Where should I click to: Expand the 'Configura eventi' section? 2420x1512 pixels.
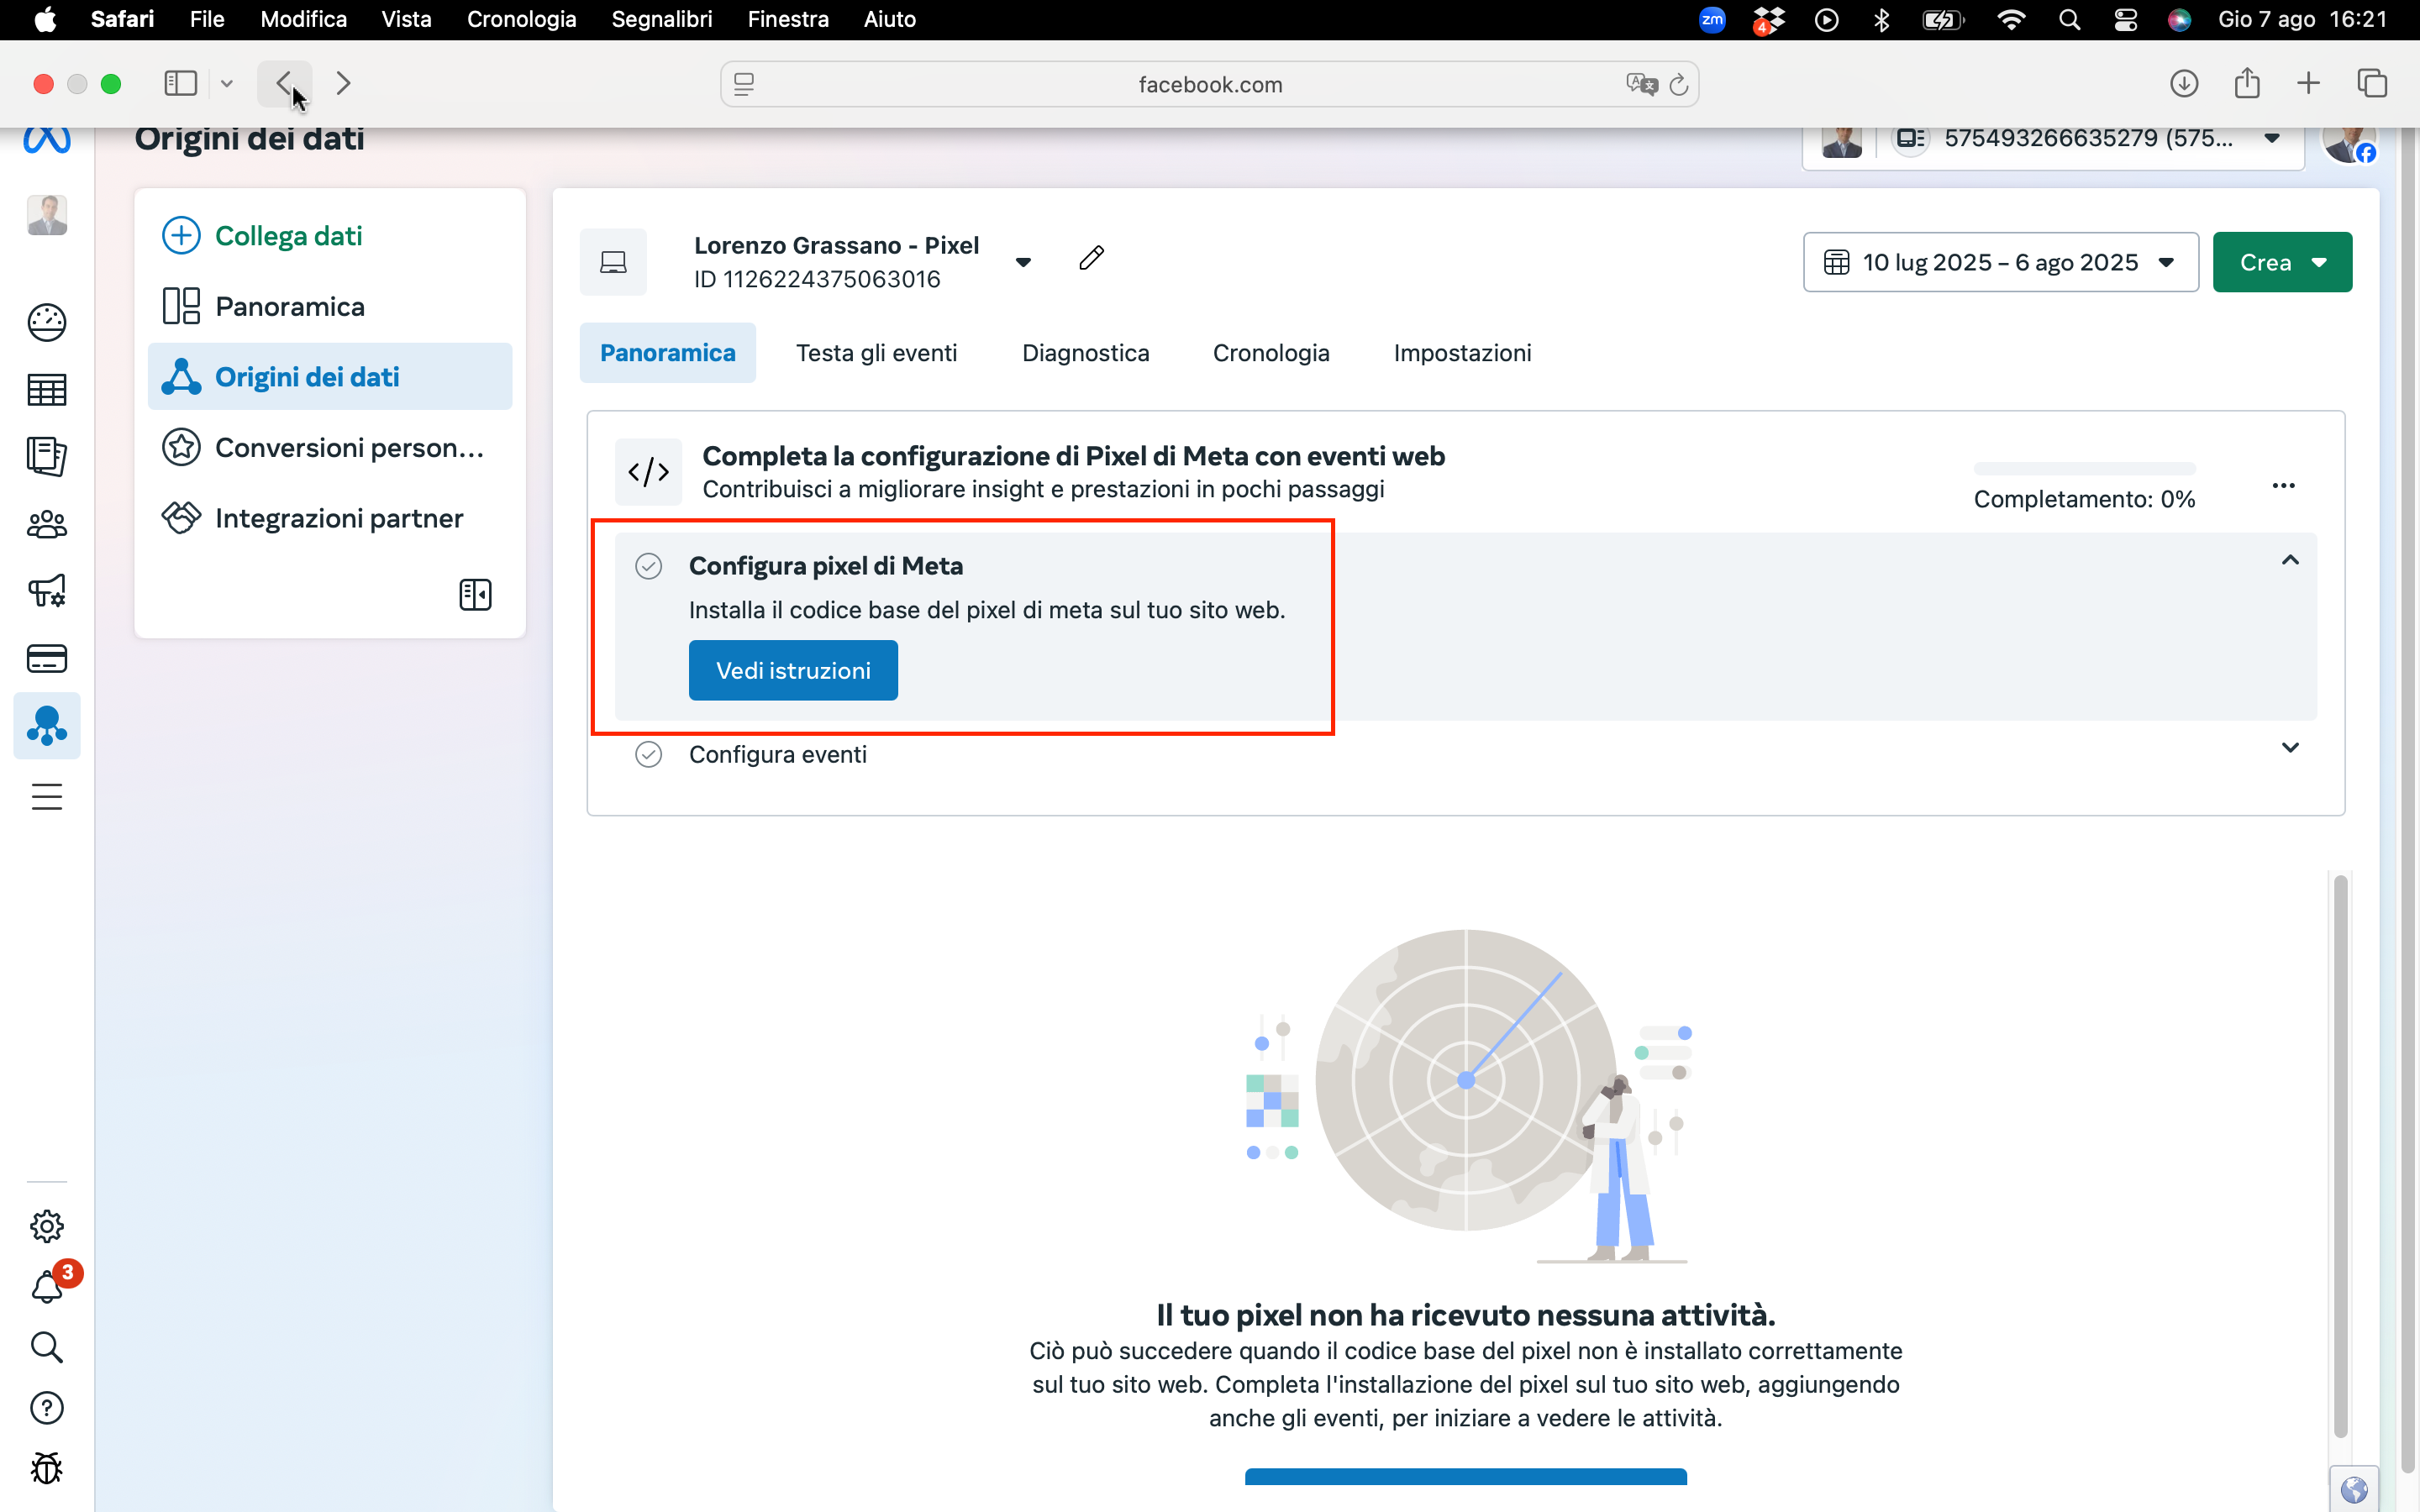click(2291, 747)
